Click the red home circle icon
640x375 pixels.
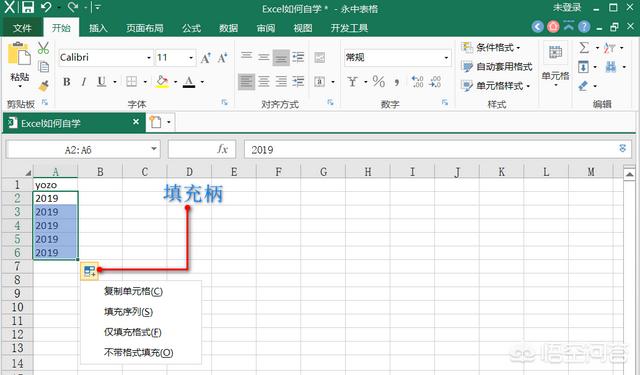(x=553, y=27)
